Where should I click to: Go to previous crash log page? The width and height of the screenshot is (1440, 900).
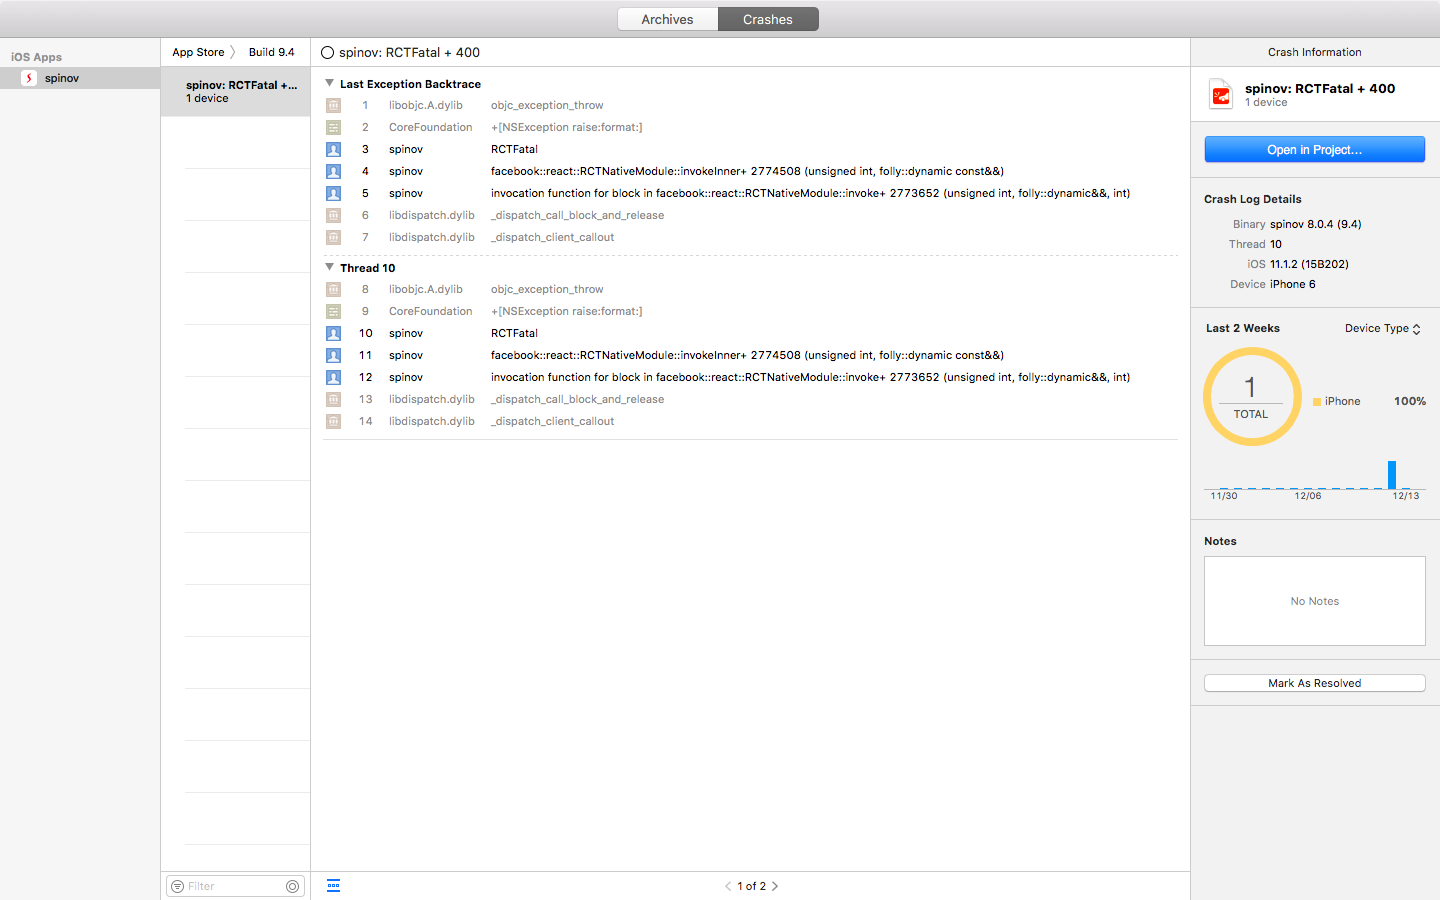(728, 886)
